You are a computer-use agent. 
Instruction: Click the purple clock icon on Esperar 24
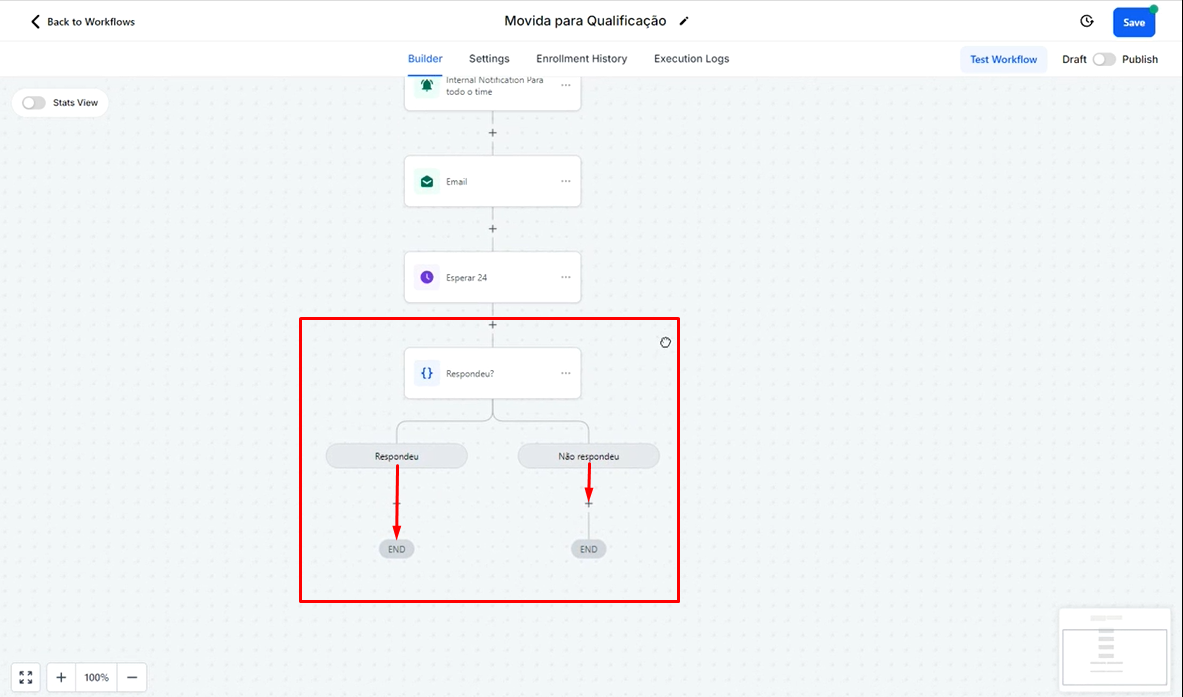pyautogui.click(x=427, y=277)
